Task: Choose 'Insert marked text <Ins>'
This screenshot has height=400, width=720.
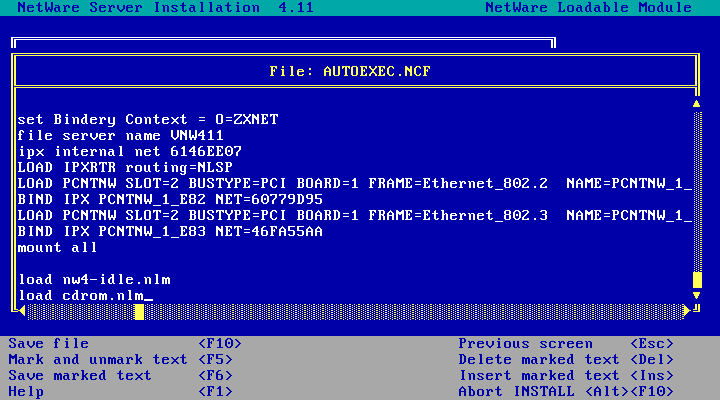Action: tap(566, 376)
